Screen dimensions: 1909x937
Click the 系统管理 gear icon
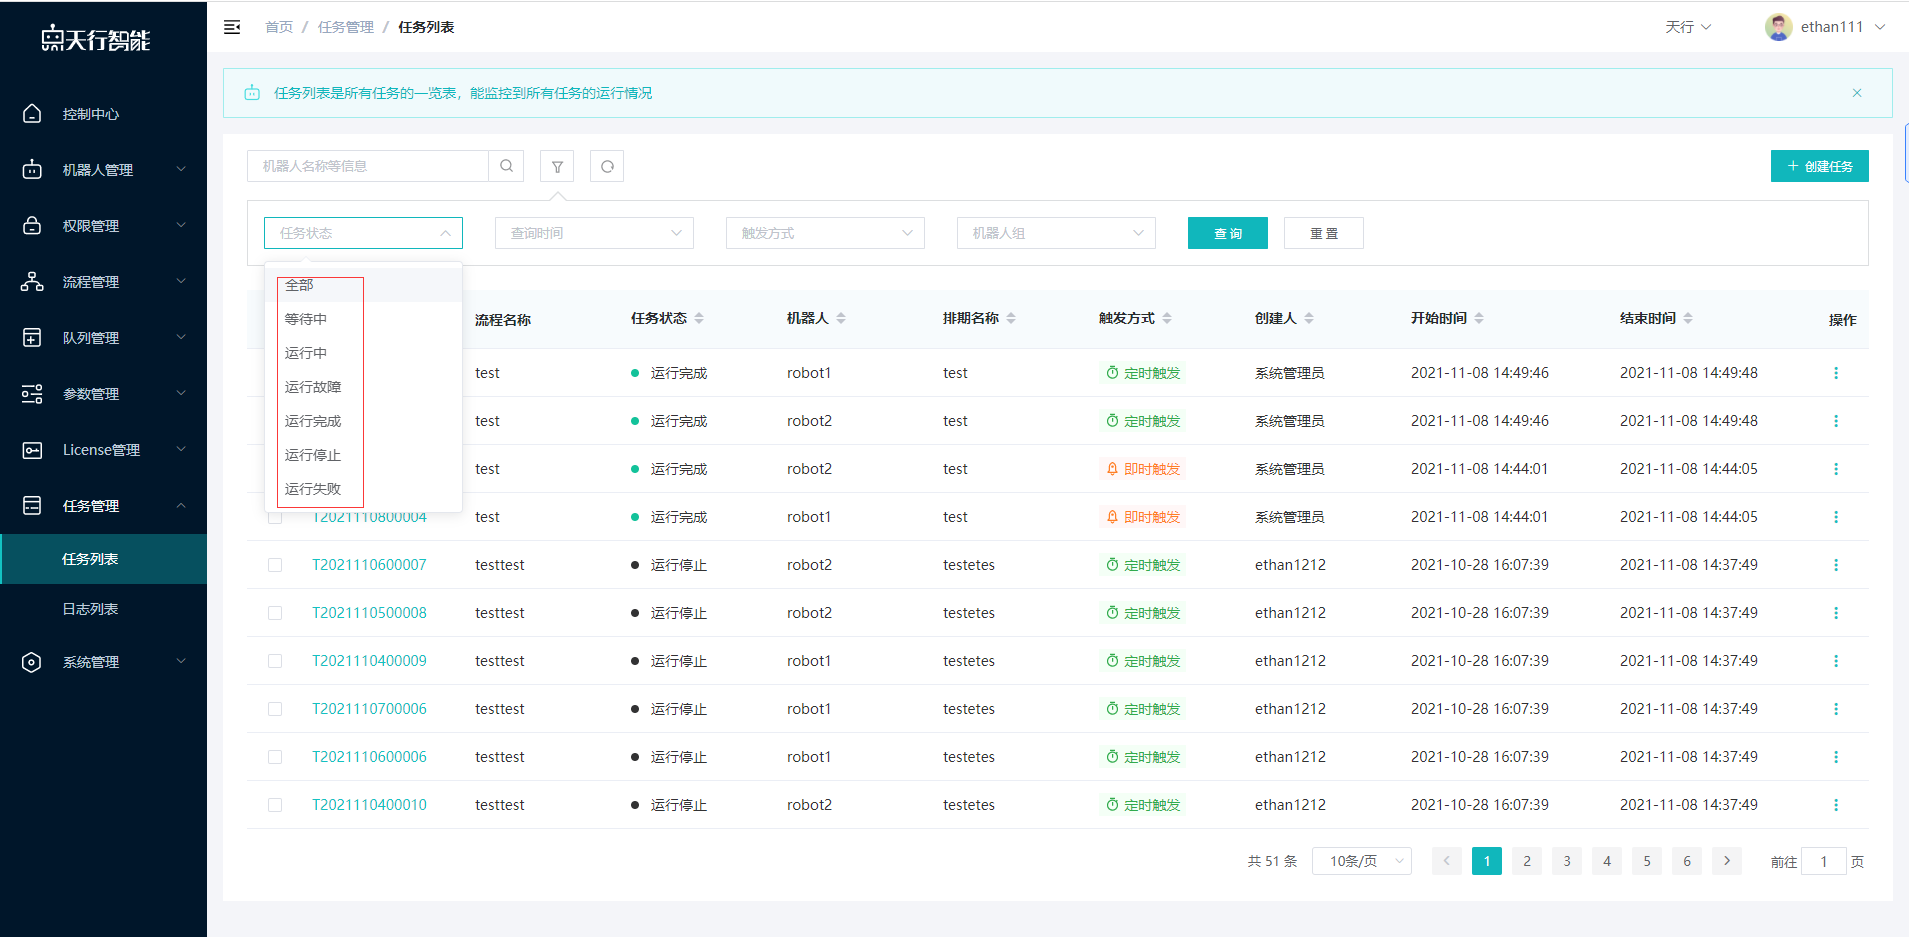click(x=32, y=662)
